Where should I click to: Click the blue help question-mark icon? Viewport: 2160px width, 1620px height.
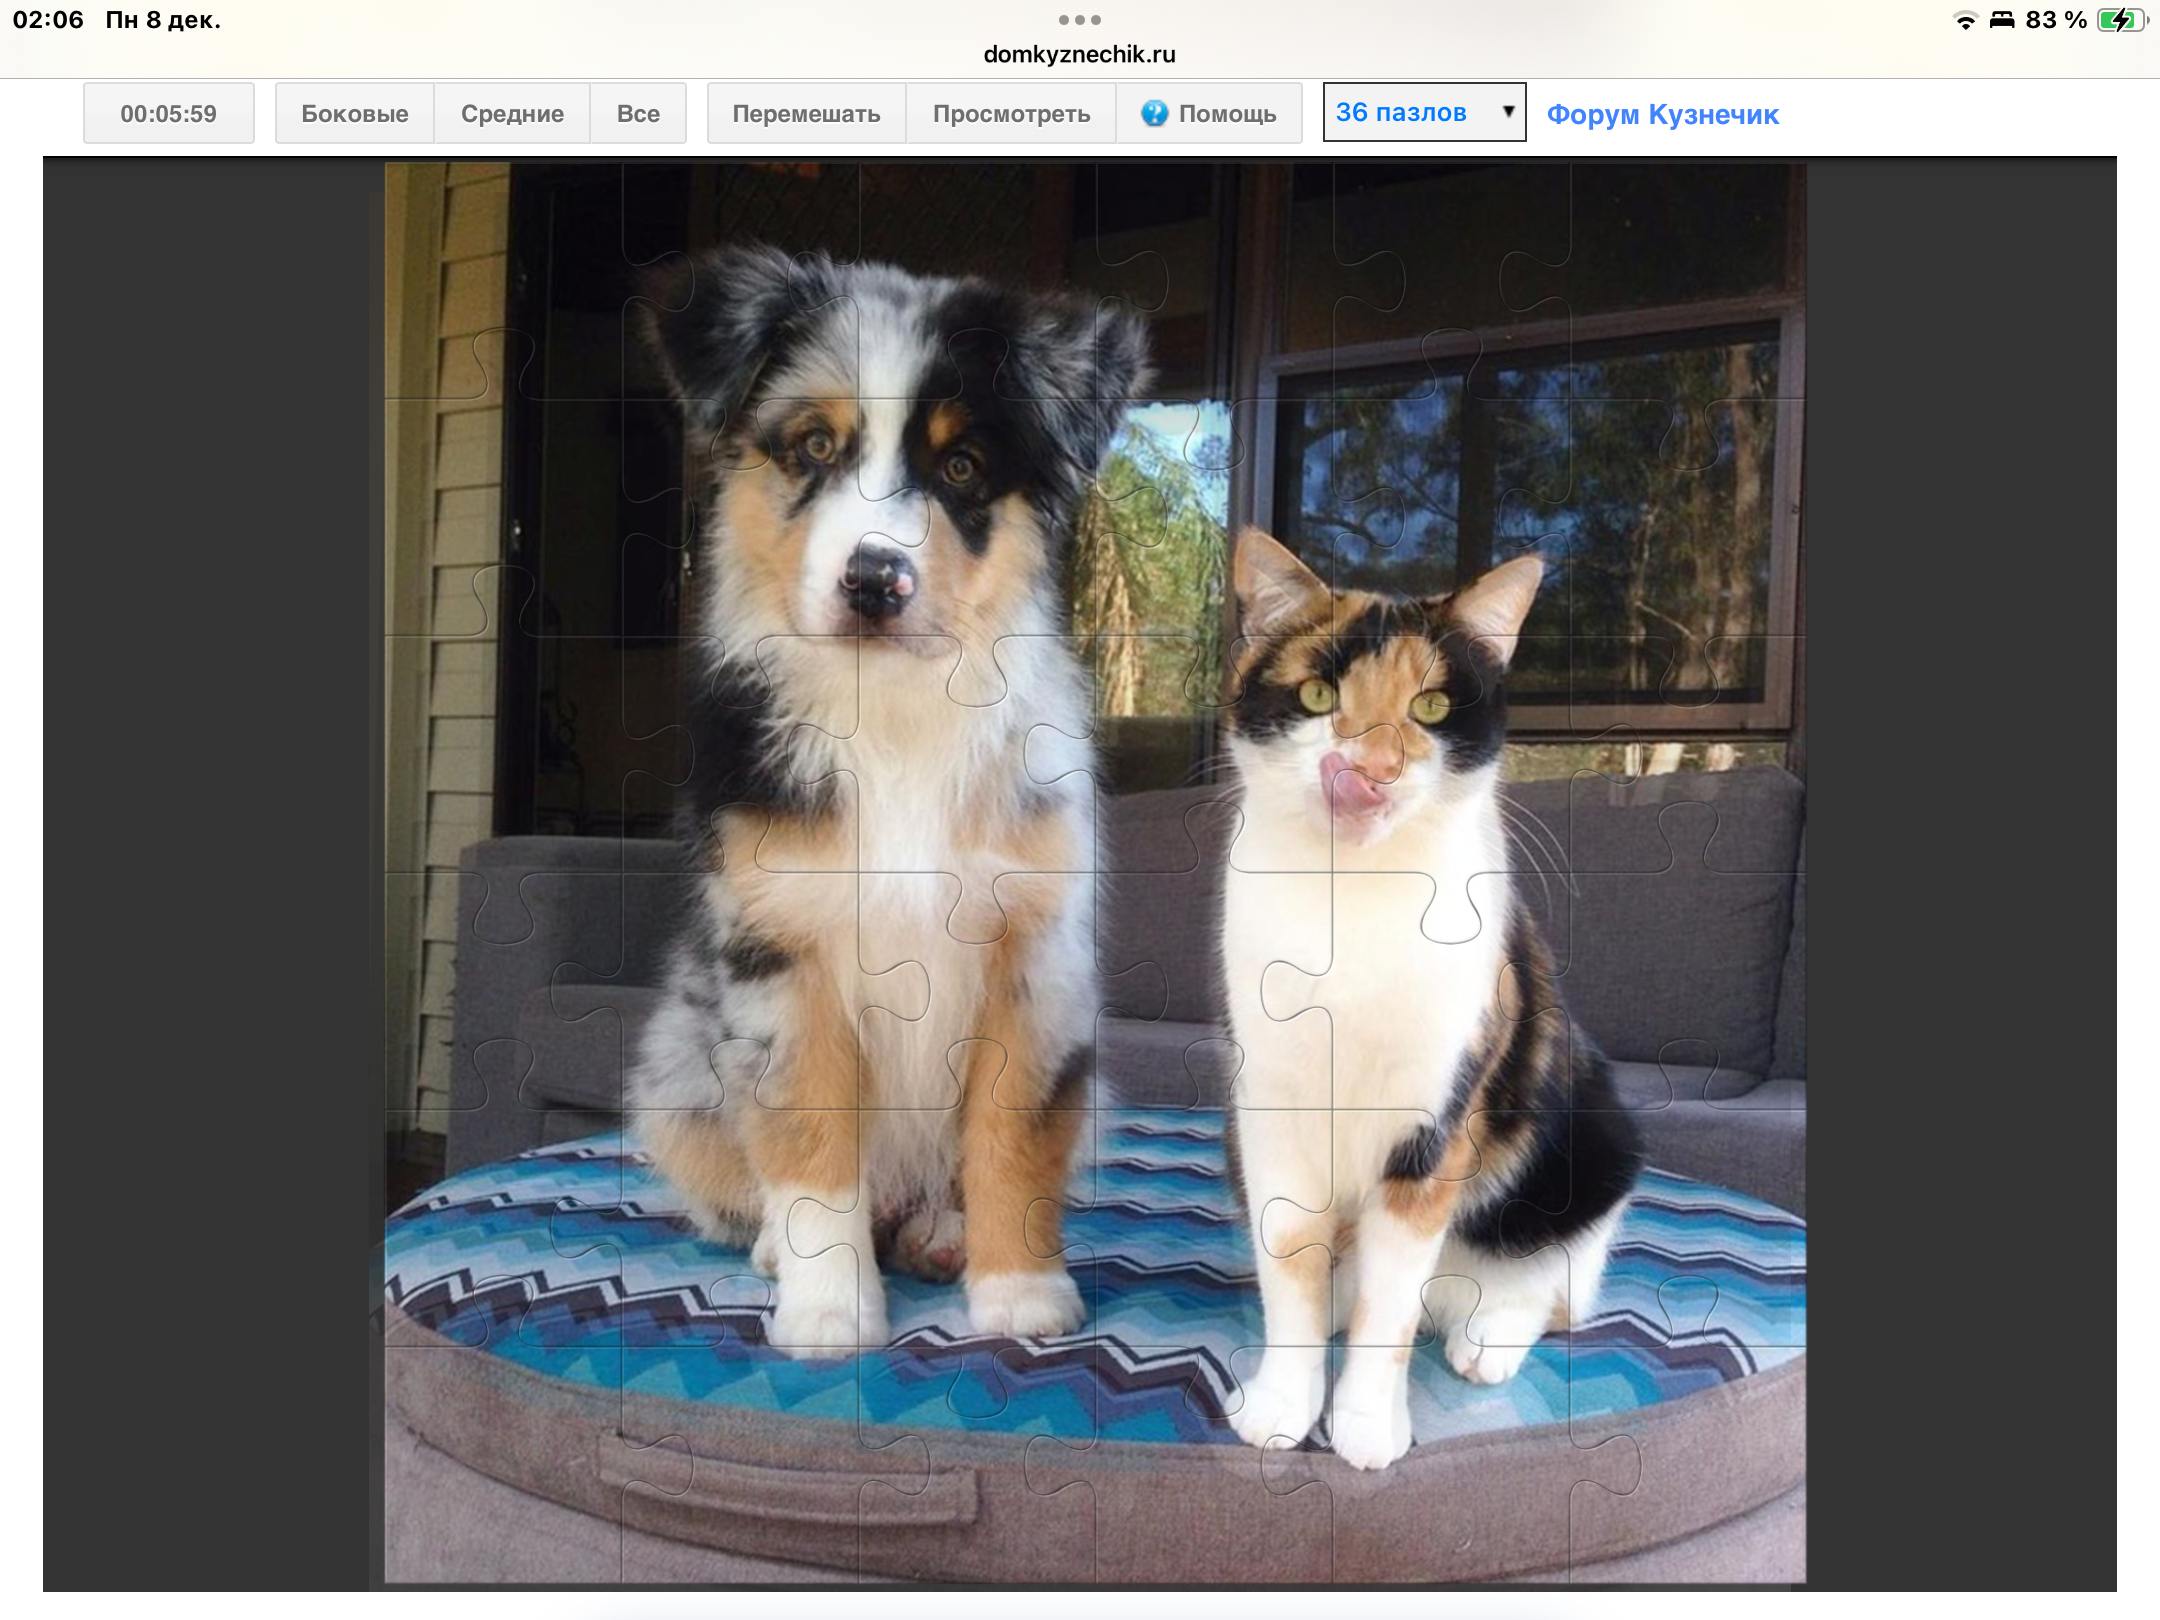[x=1154, y=113]
